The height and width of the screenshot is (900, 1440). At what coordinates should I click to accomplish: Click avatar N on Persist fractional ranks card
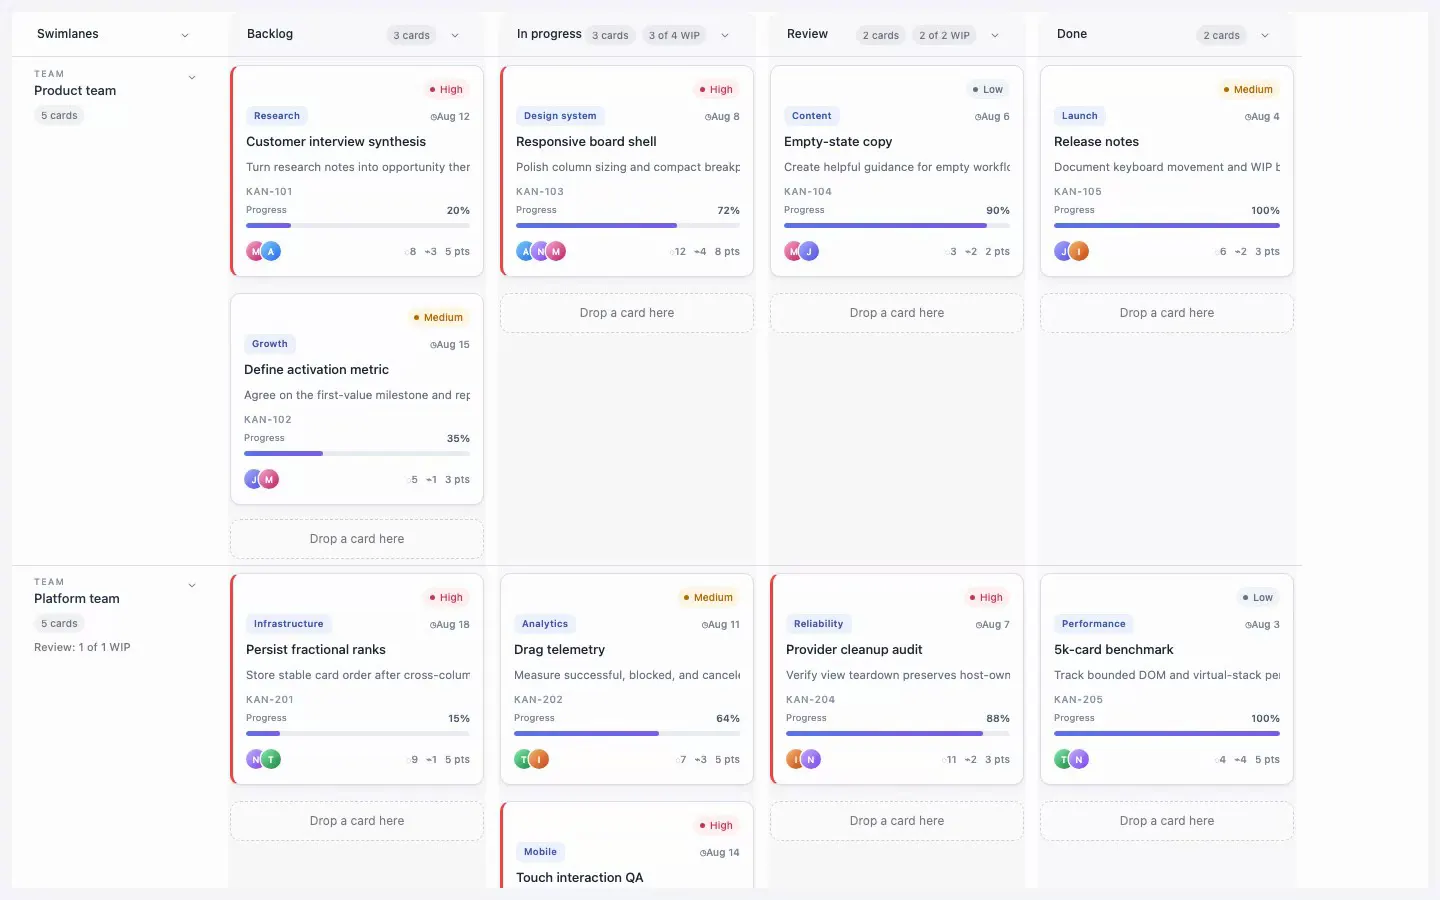click(x=256, y=760)
